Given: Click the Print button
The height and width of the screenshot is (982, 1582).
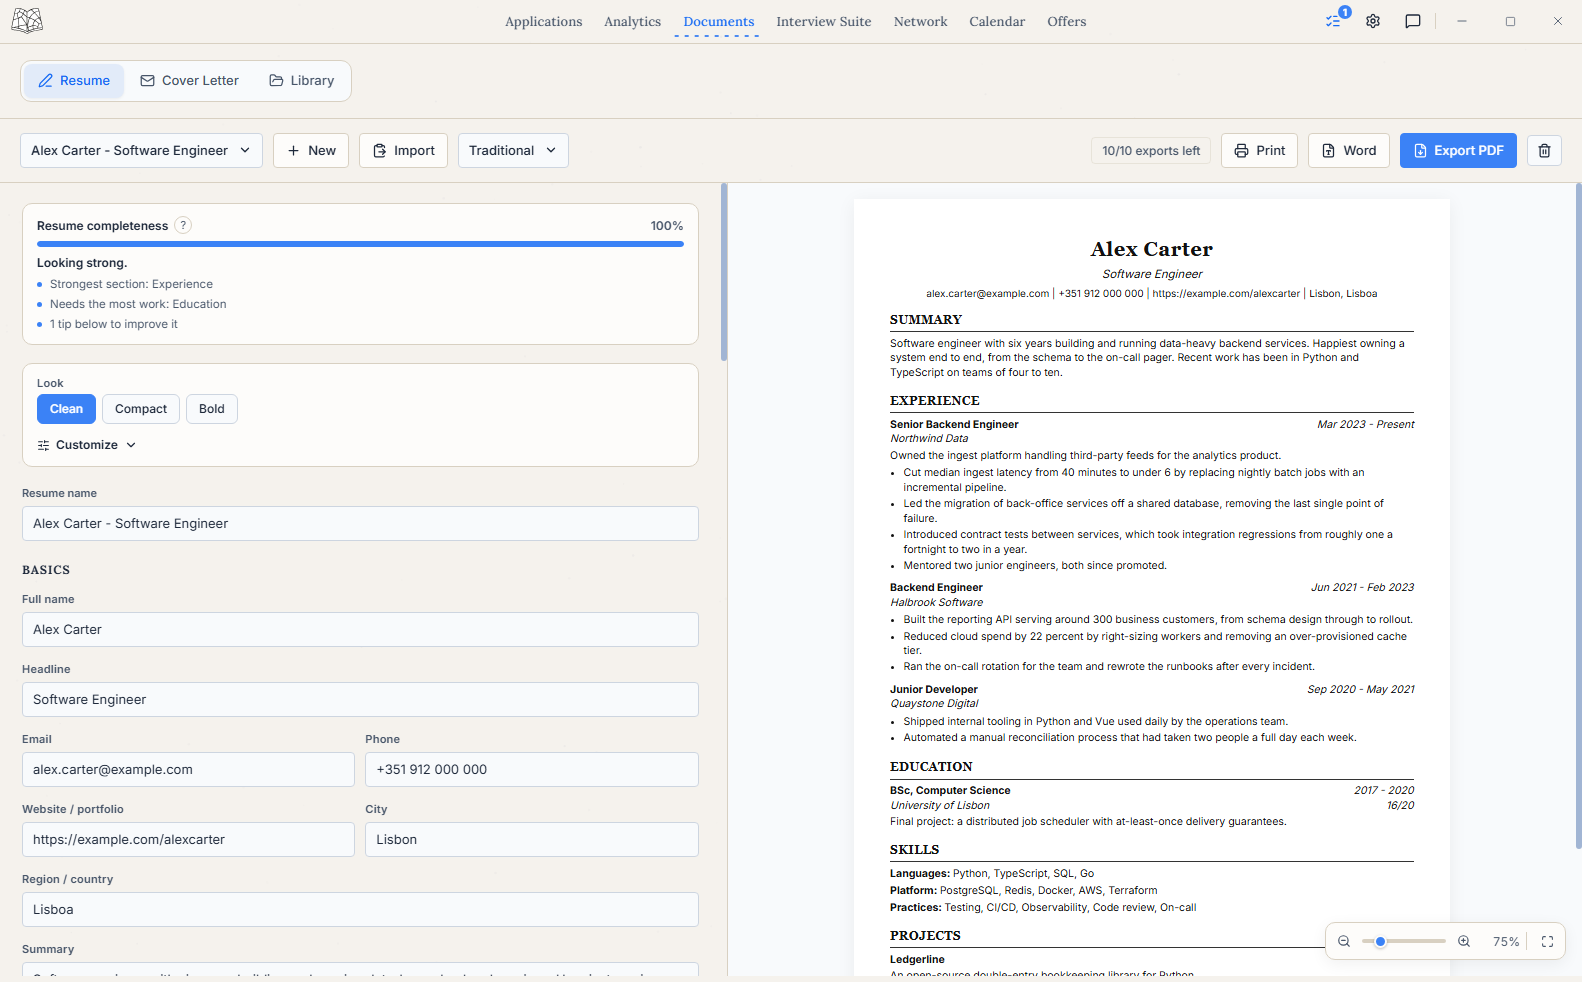Looking at the screenshot, I should tap(1260, 151).
